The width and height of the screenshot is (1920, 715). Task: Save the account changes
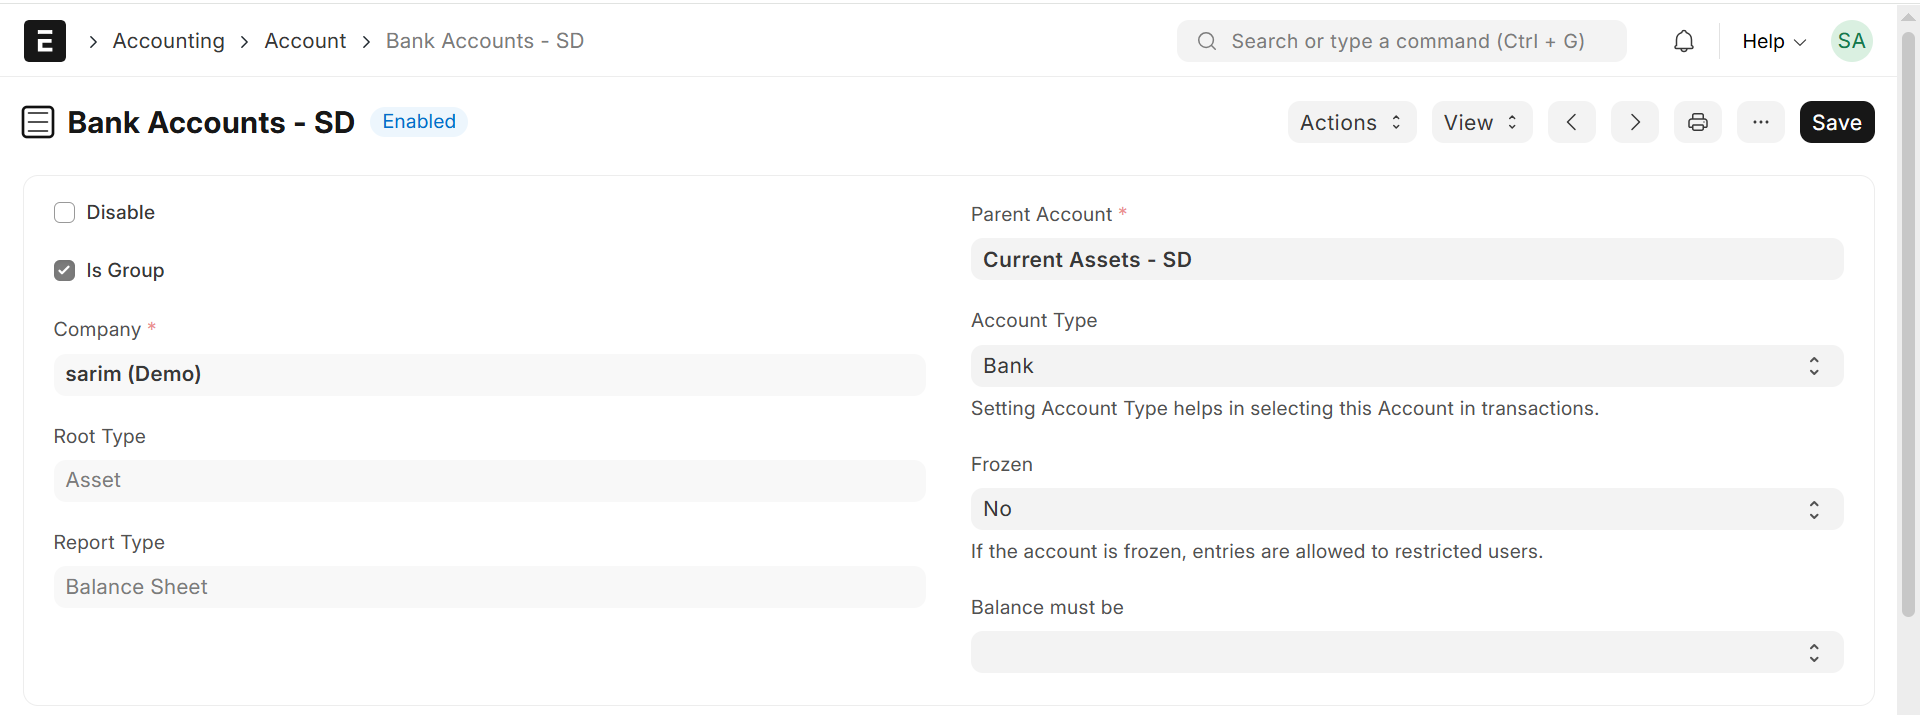pos(1836,122)
